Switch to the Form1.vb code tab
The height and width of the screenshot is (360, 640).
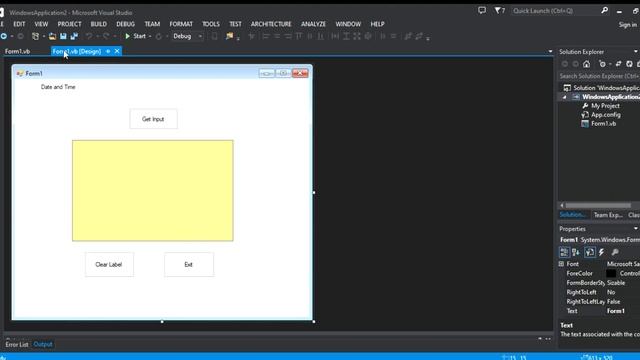(18, 51)
